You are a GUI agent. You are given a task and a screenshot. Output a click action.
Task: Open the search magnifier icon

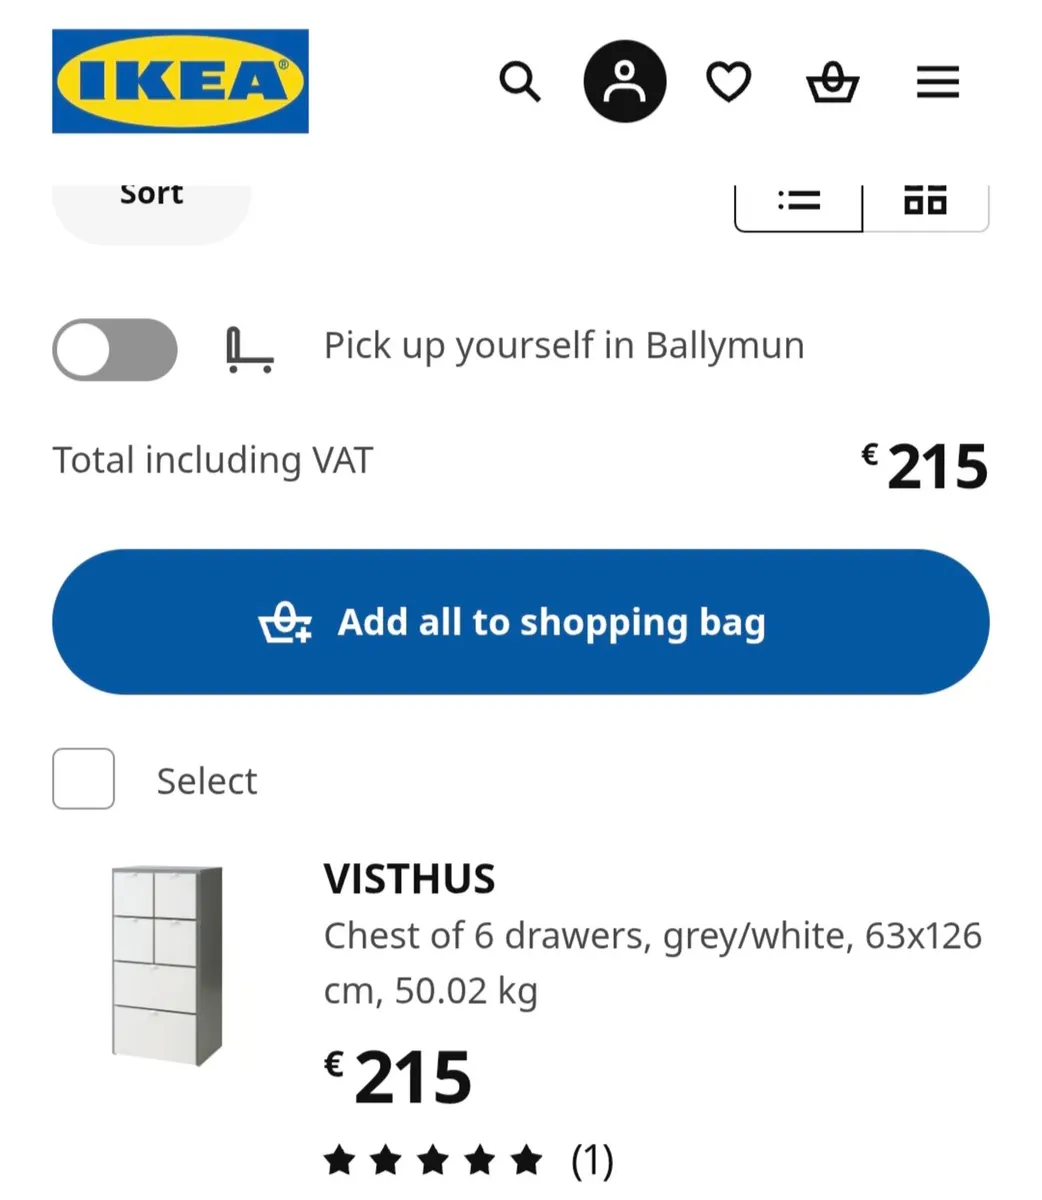point(520,81)
